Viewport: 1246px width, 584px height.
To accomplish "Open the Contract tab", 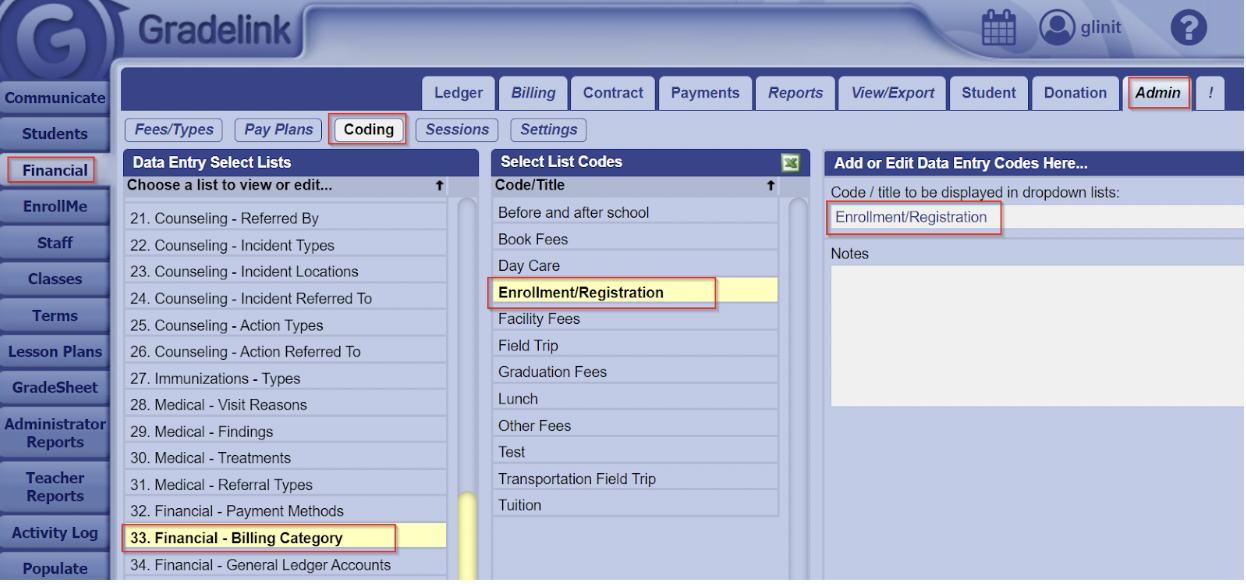I will tap(613, 93).
